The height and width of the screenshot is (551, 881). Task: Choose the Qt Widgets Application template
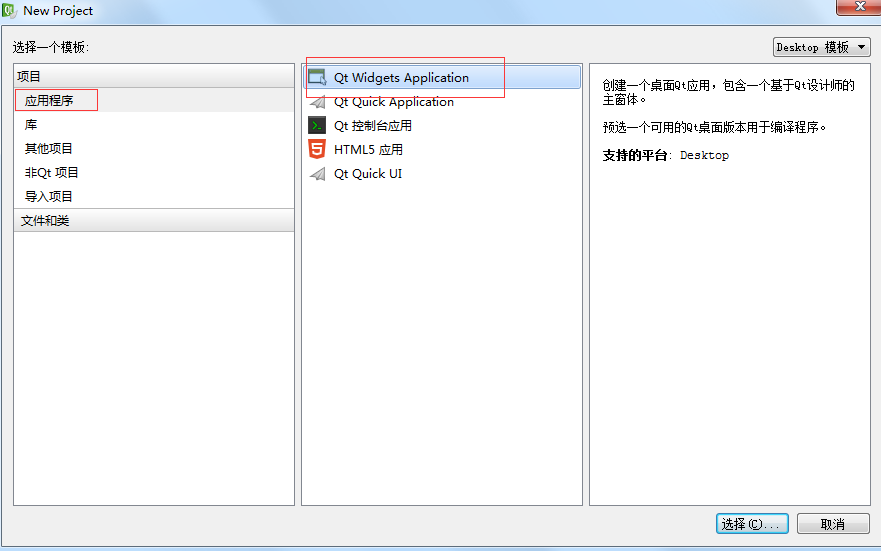point(442,78)
